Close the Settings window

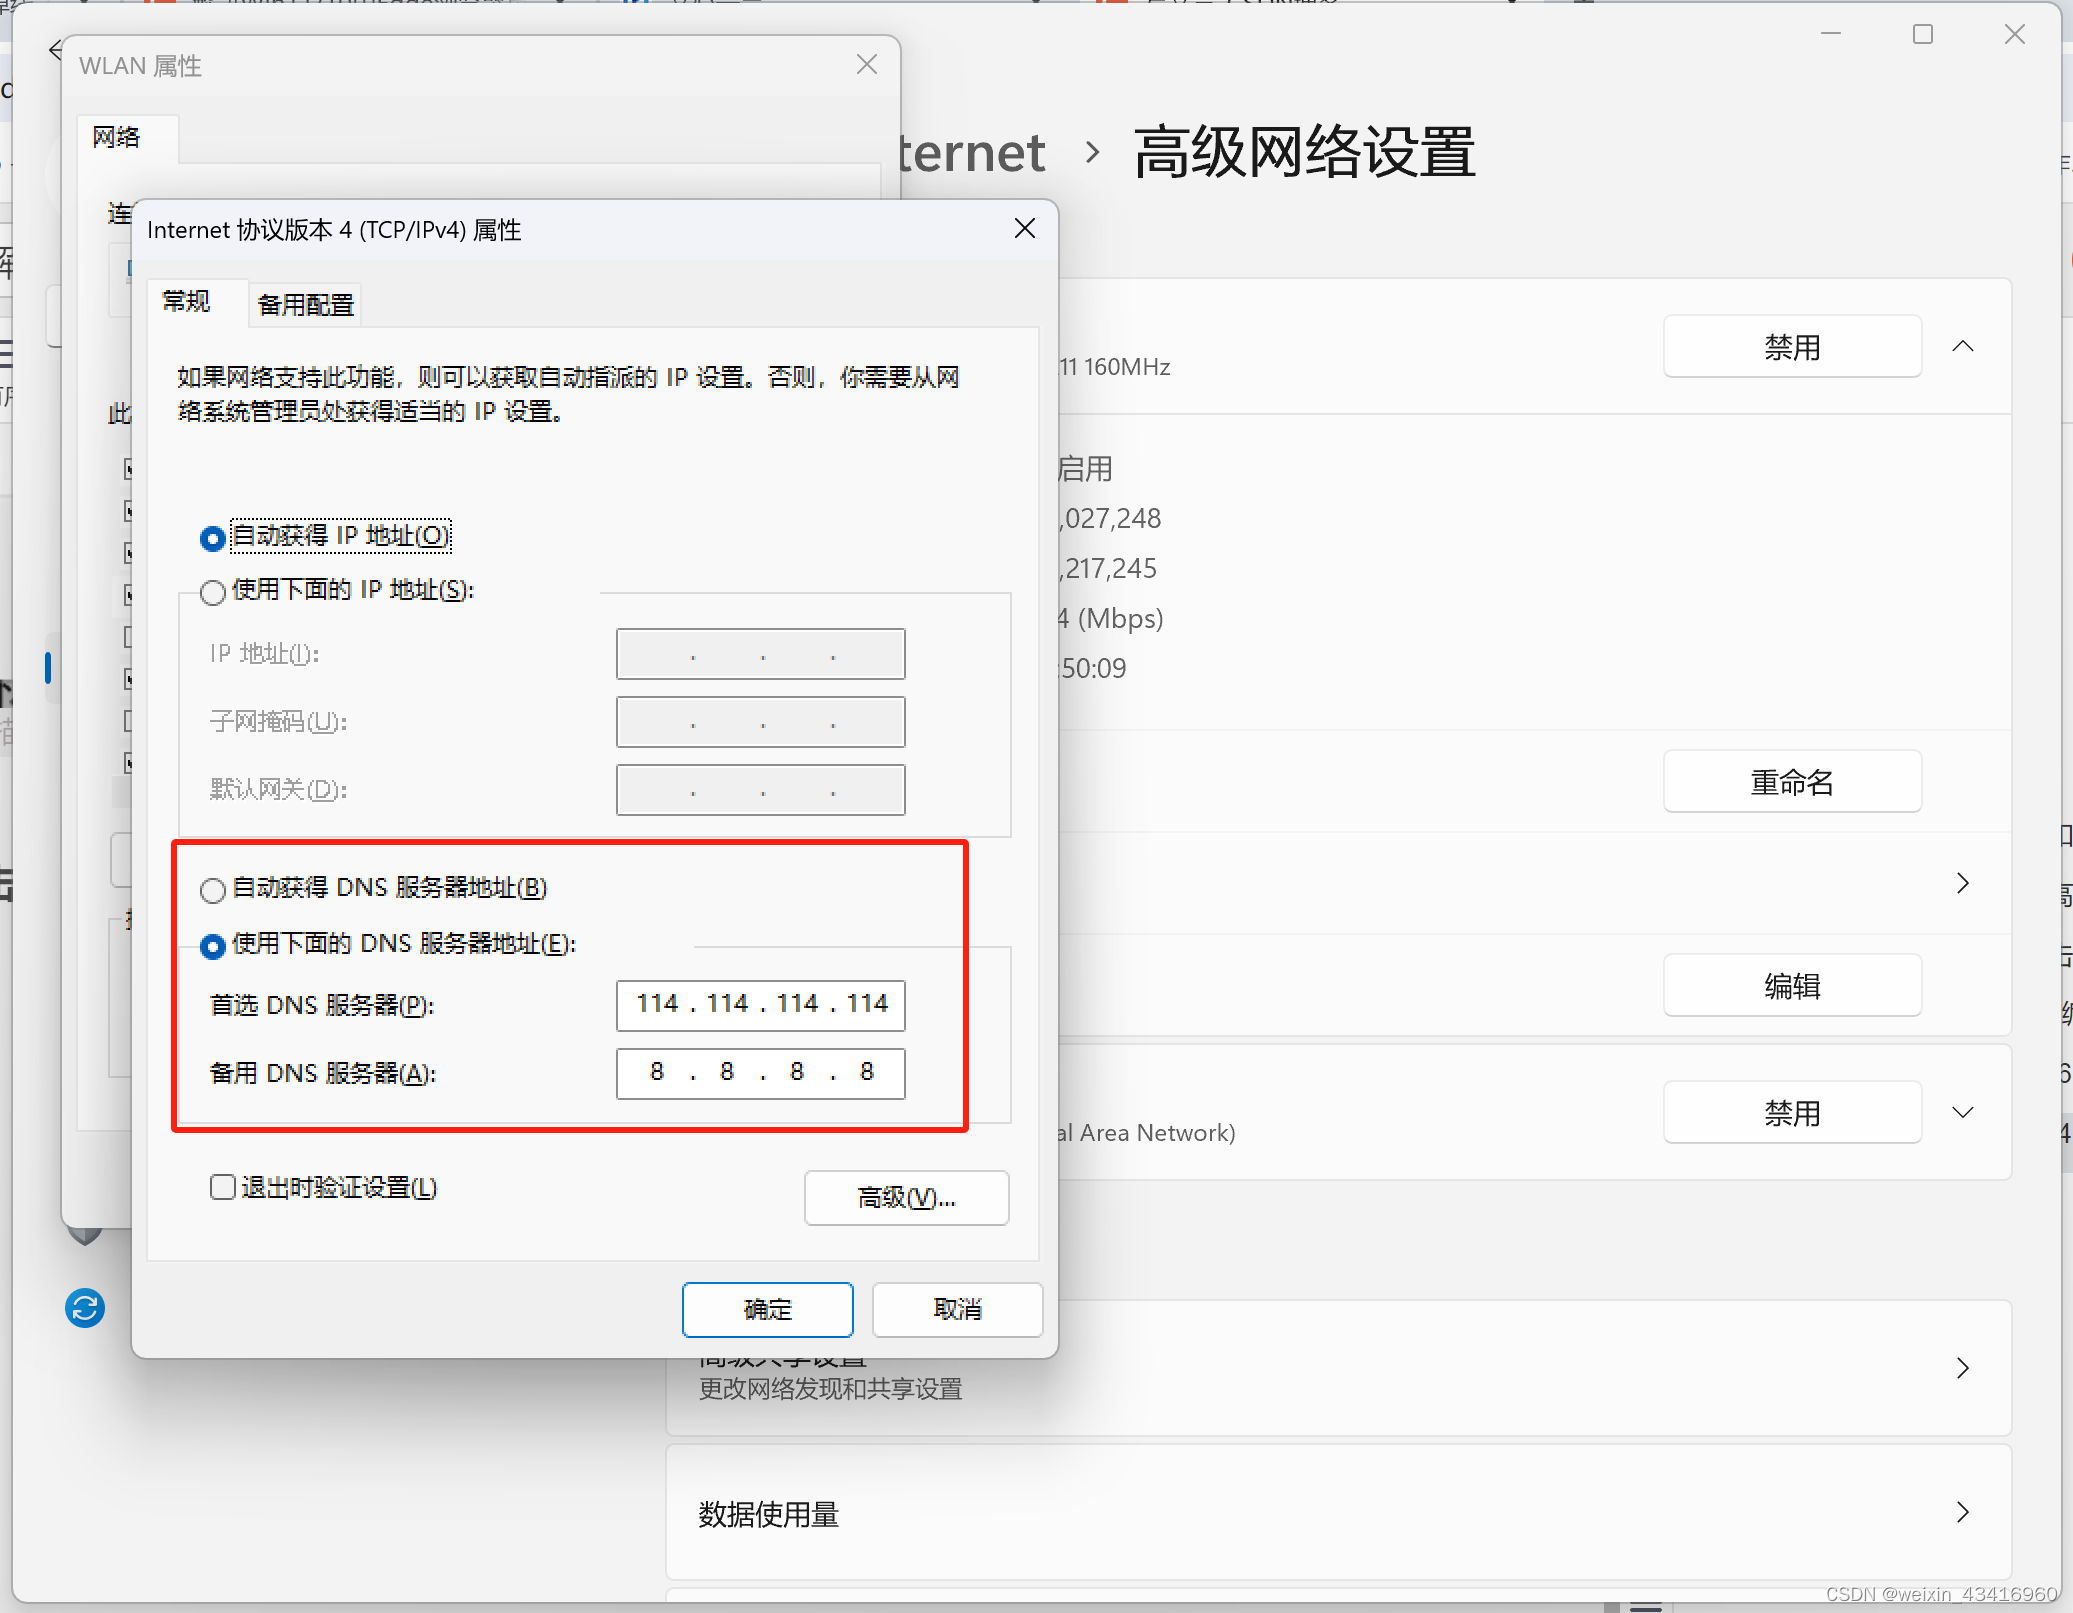[2014, 35]
